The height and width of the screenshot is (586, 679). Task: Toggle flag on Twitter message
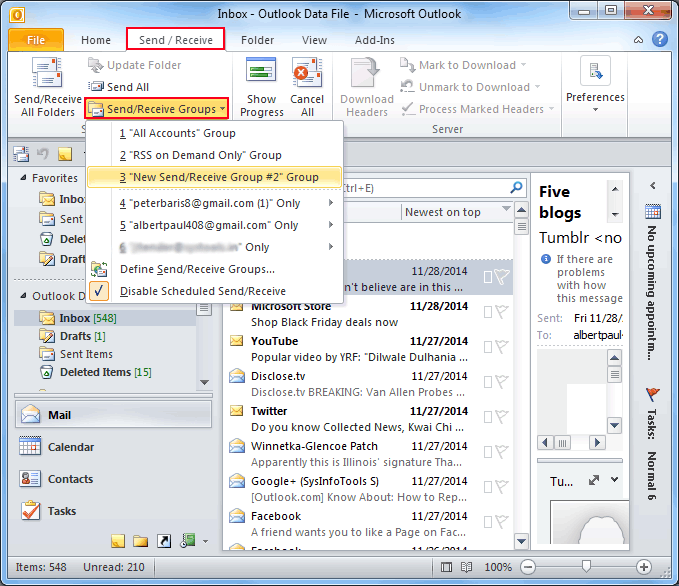tap(501, 417)
